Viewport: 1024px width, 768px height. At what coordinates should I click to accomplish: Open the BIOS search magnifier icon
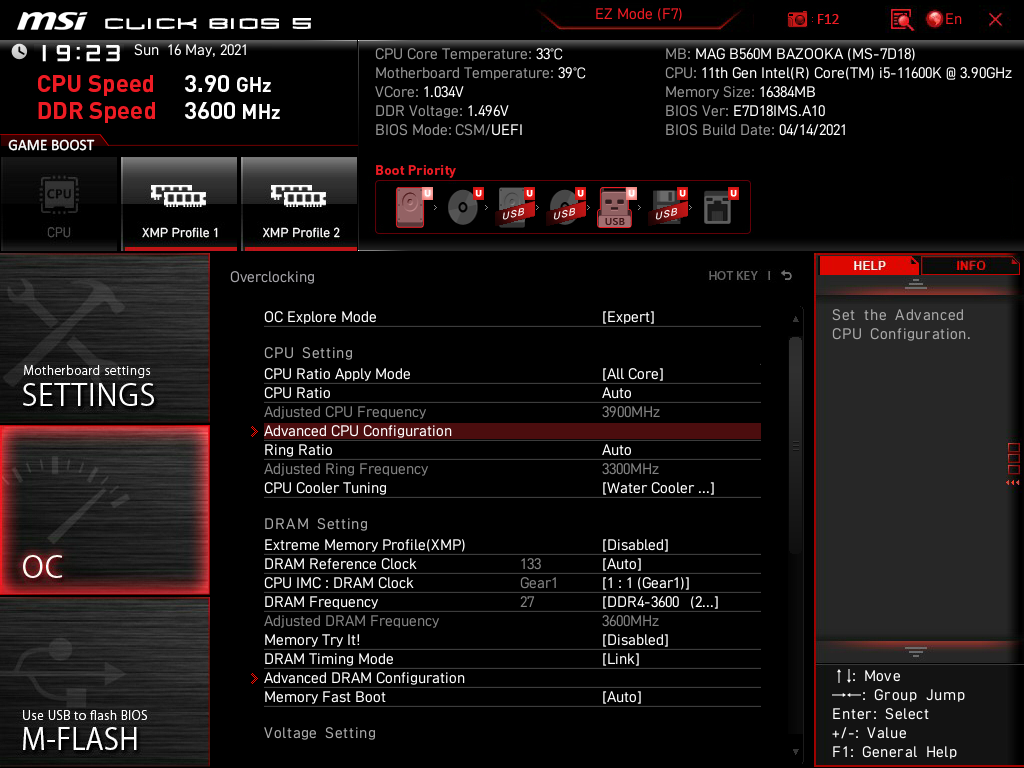click(x=902, y=19)
